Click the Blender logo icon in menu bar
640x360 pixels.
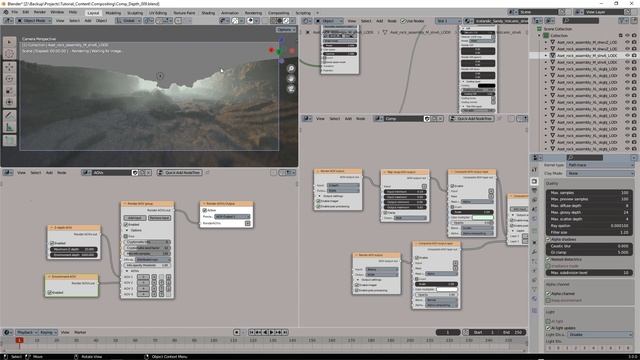[x=6, y=12]
